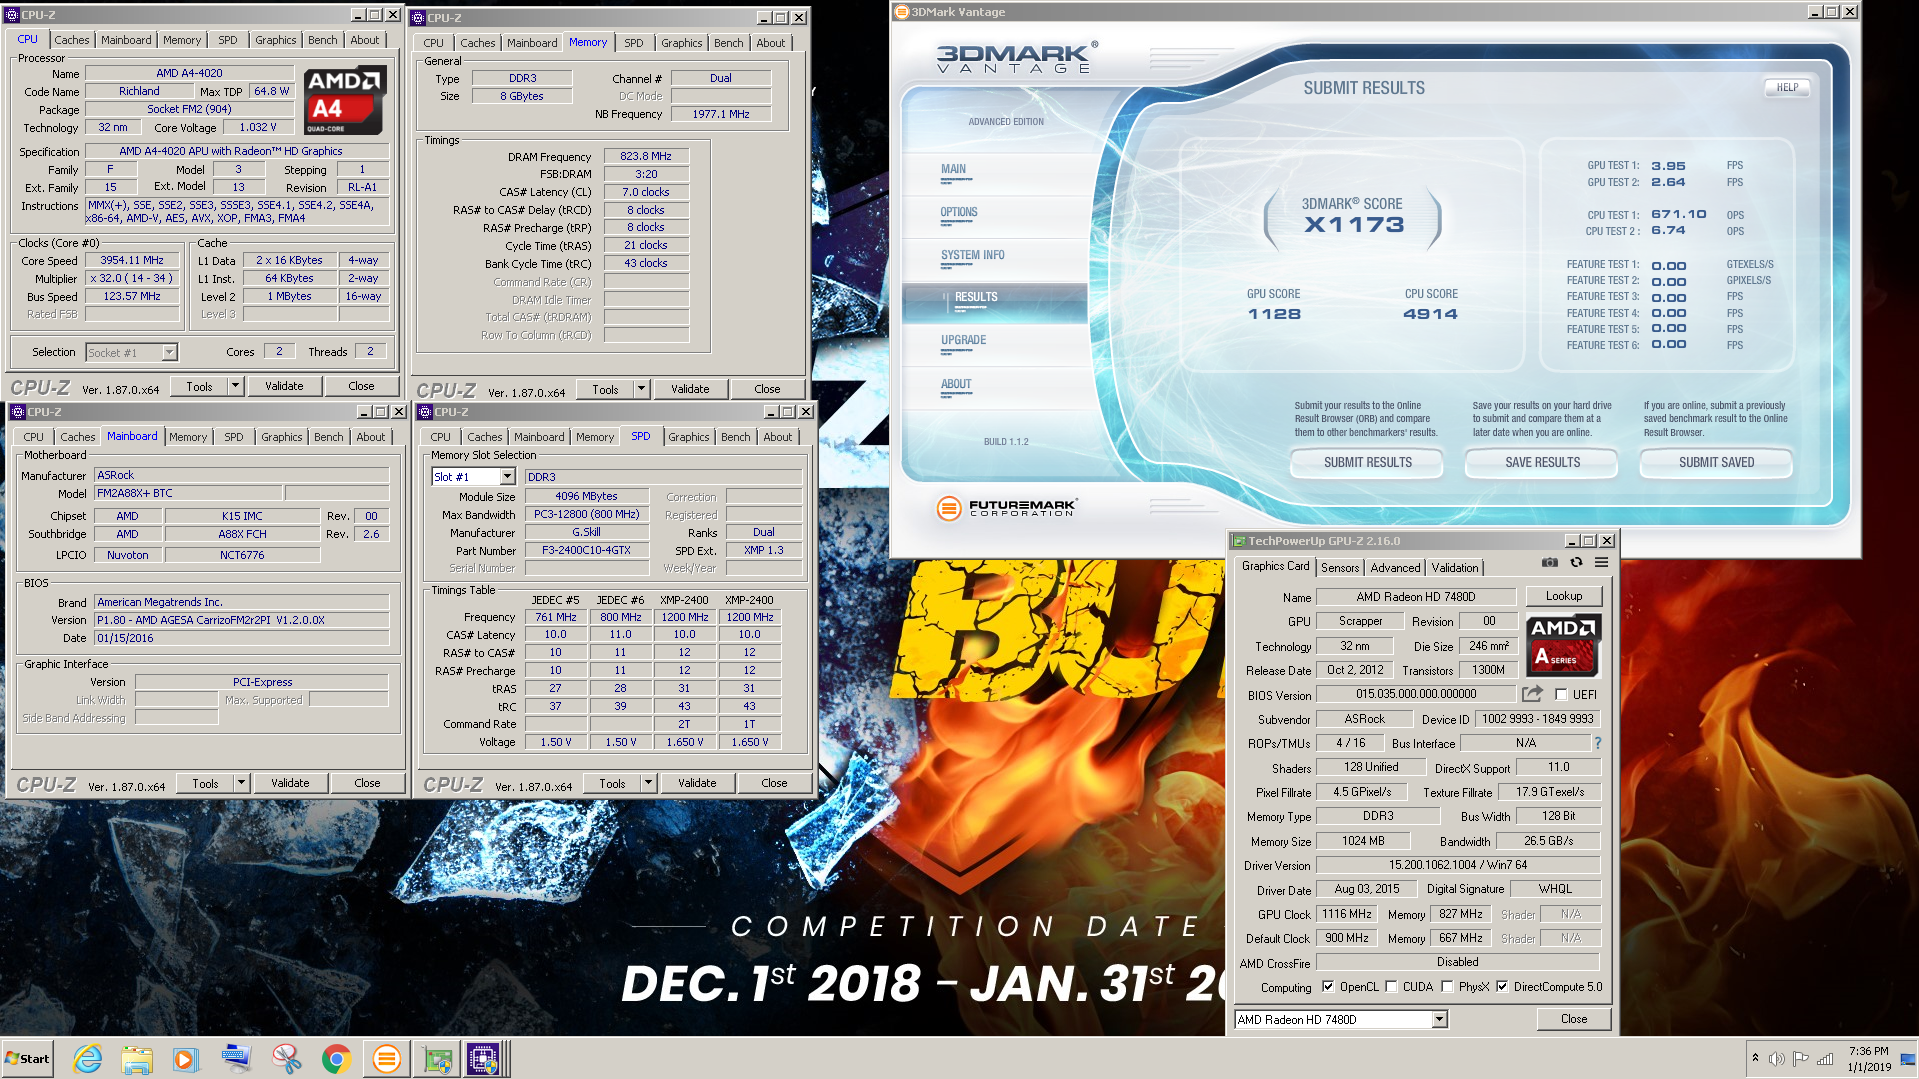This screenshot has height=1079, width=1919.
Task: Expand Tools arrow in CPU-Z Memory window
Action: [641, 389]
